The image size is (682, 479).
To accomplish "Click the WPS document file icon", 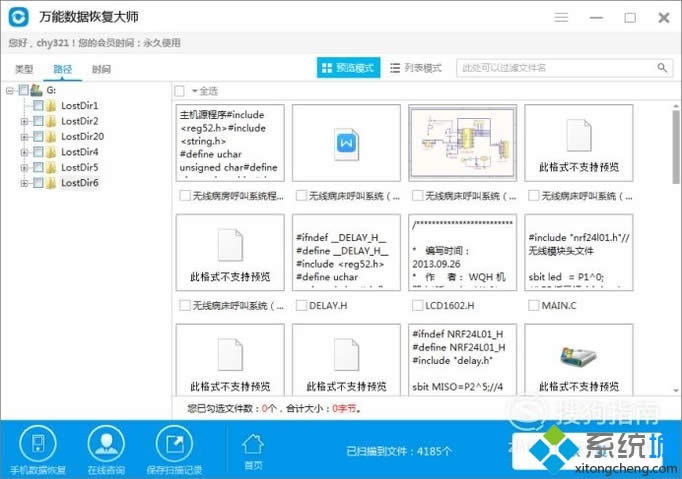I will click(347, 144).
